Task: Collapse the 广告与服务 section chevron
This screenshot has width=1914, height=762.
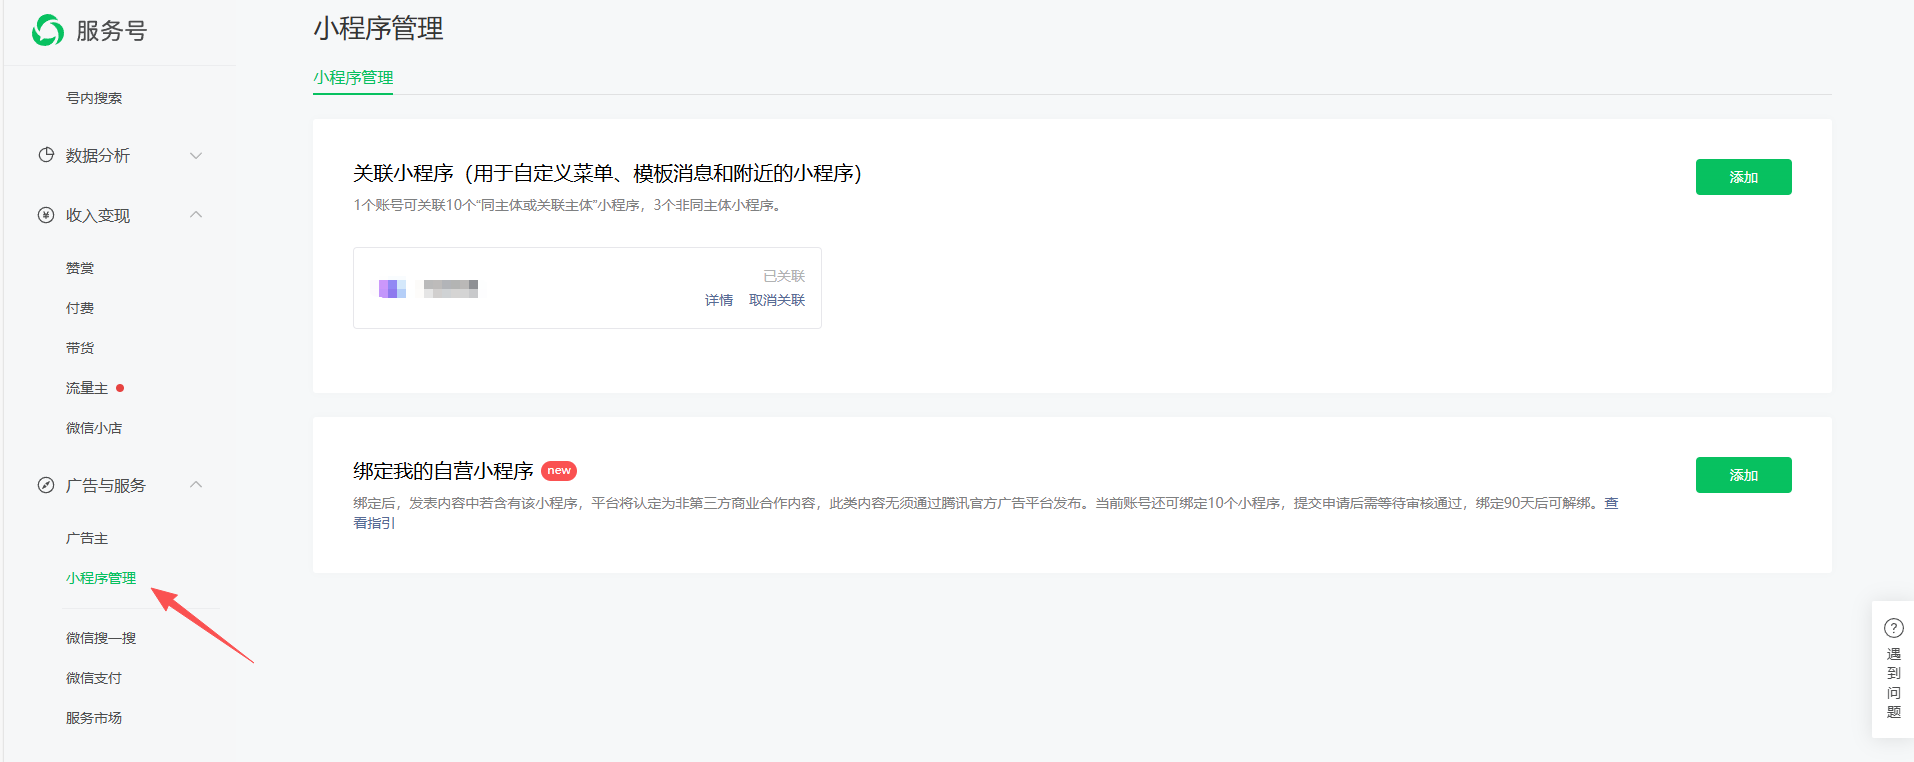Action: click(x=196, y=485)
